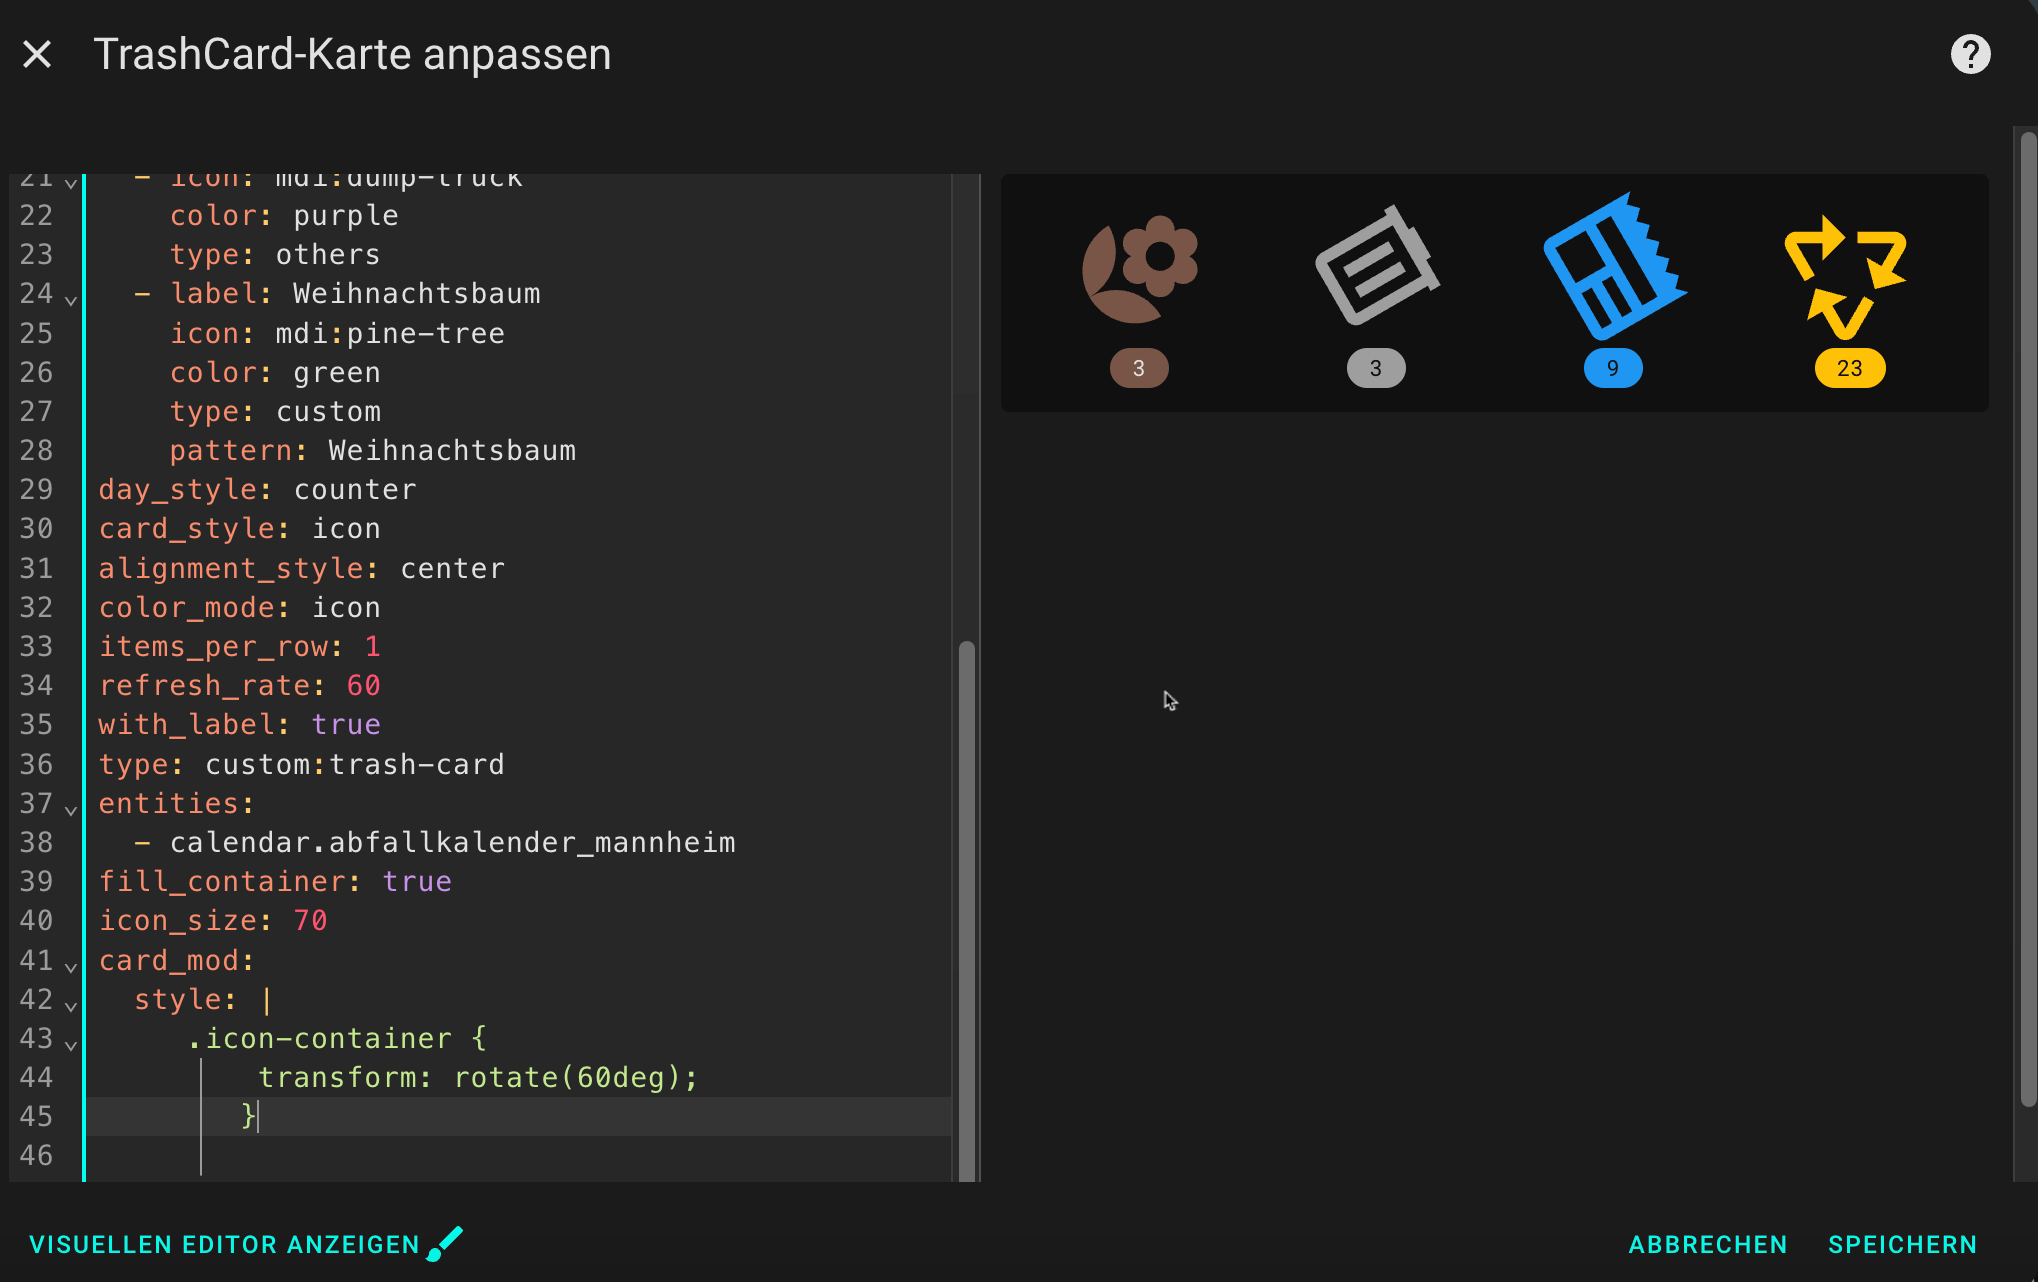This screenshot has width=2038, height=1282.
Task: Collapse the card_mod block at line 41
Action: [71, 966]
